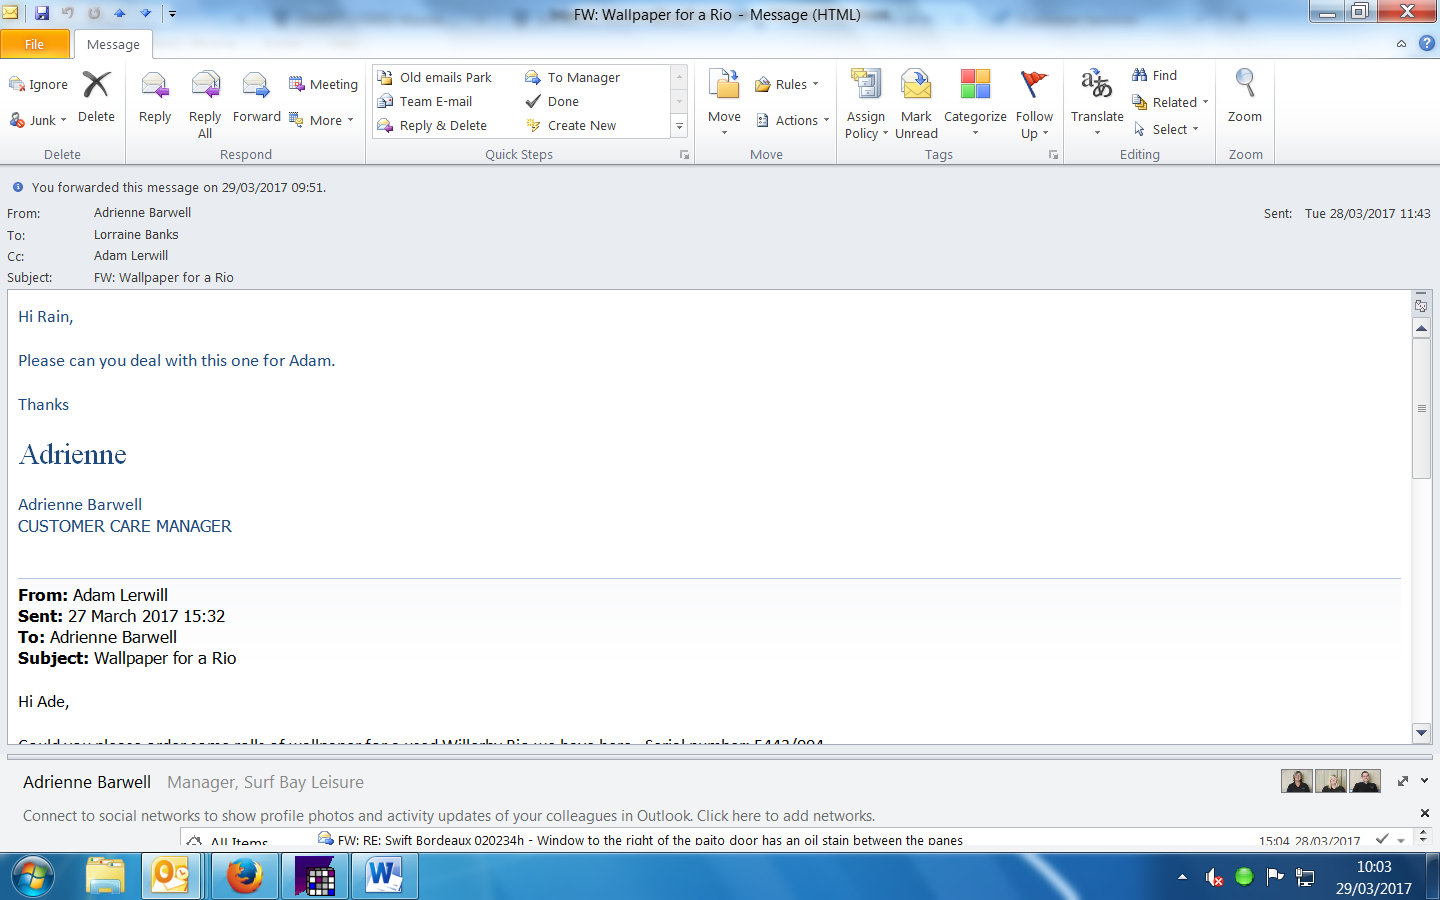Click the vertical scrollbar down arrow
This screenshot has height=900, width=1440.
click(x=1421, y=733)
